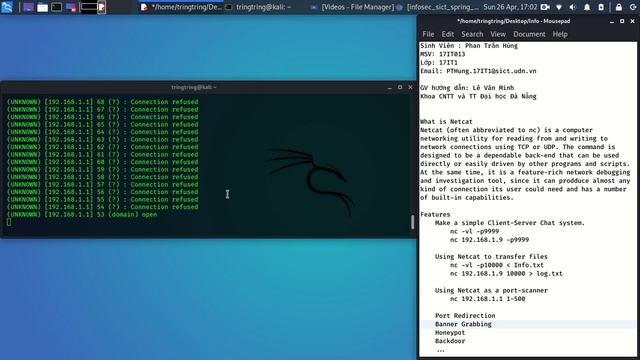Open the volume speaker tray icon
Viewport: 640px width, 360px height.
(573, 7)
